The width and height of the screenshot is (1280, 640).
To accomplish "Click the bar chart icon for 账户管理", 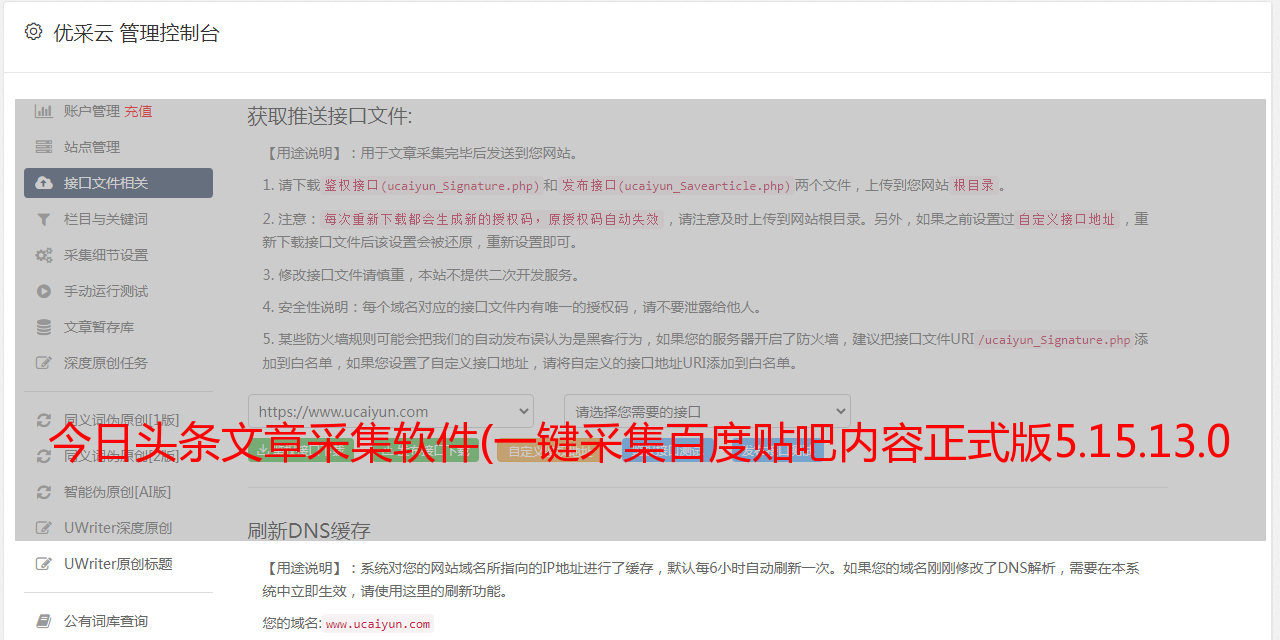I will [x=44, y=111].
